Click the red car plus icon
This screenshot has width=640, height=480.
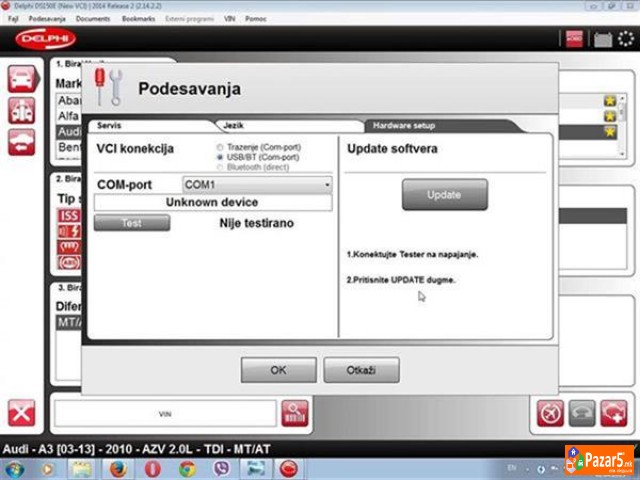[x=613, y=413]
